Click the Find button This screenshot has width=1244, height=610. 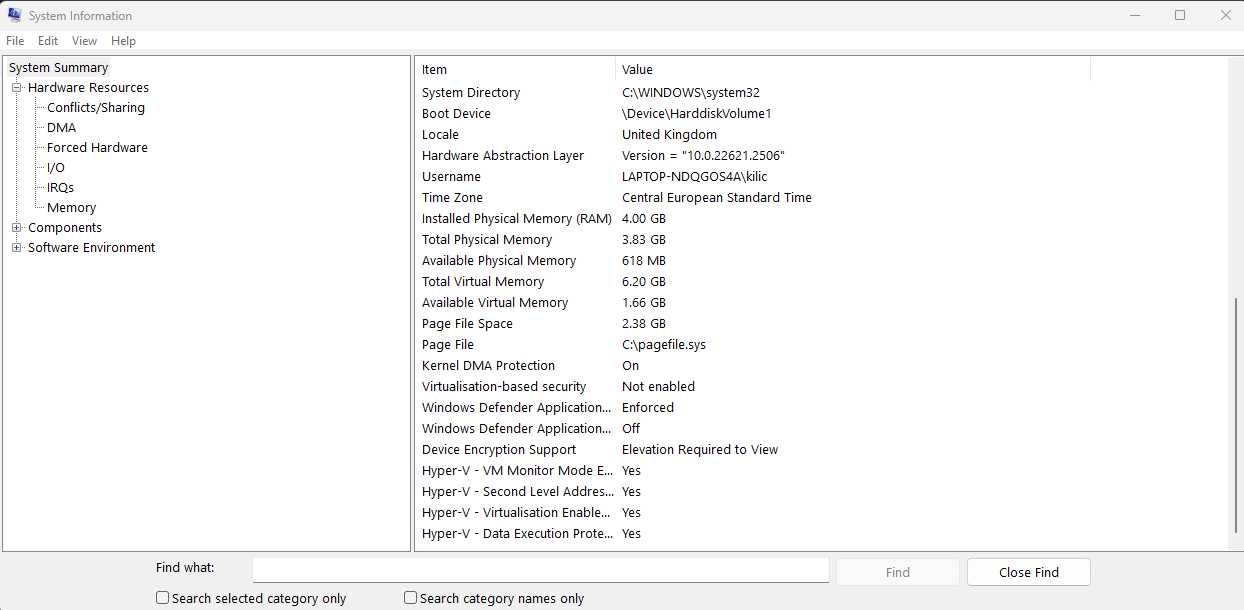pos(897,572)
